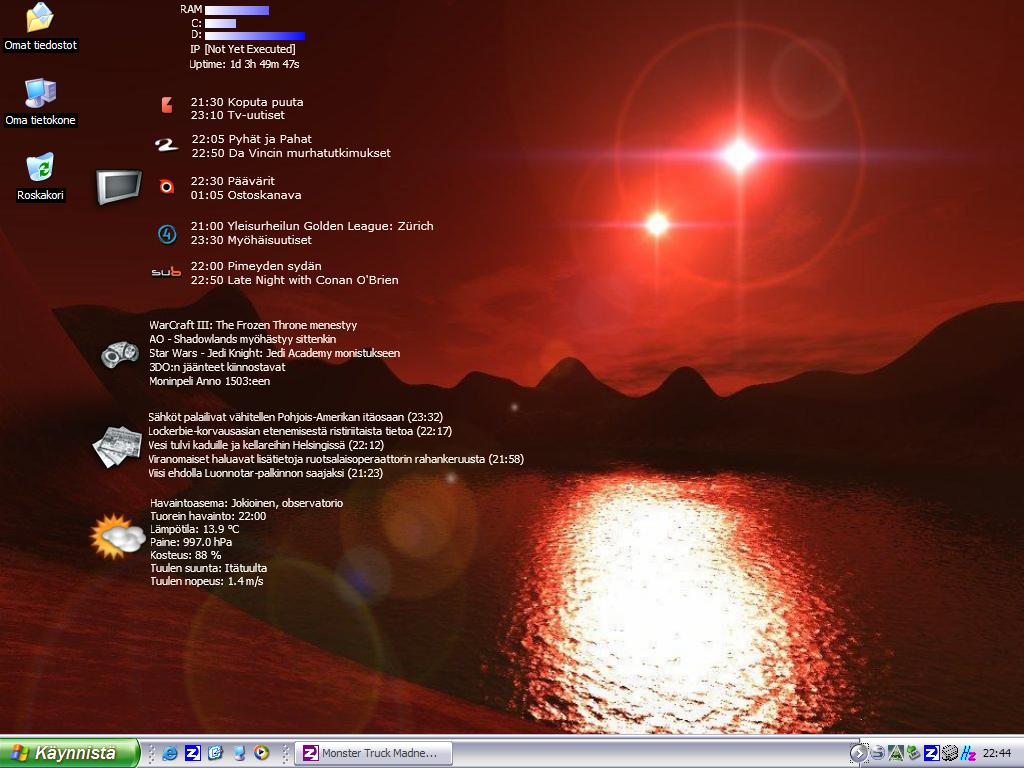Open the Helsinki flooding news headline

pos(266,445)
